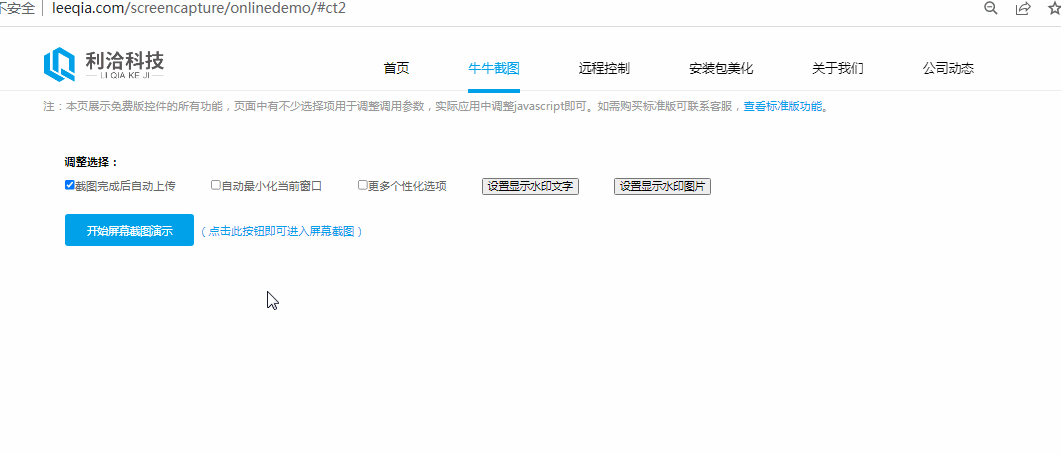Click the 不安全 site security indicator
This screenshot has width=1061, height=454.
tap(18, 8)
